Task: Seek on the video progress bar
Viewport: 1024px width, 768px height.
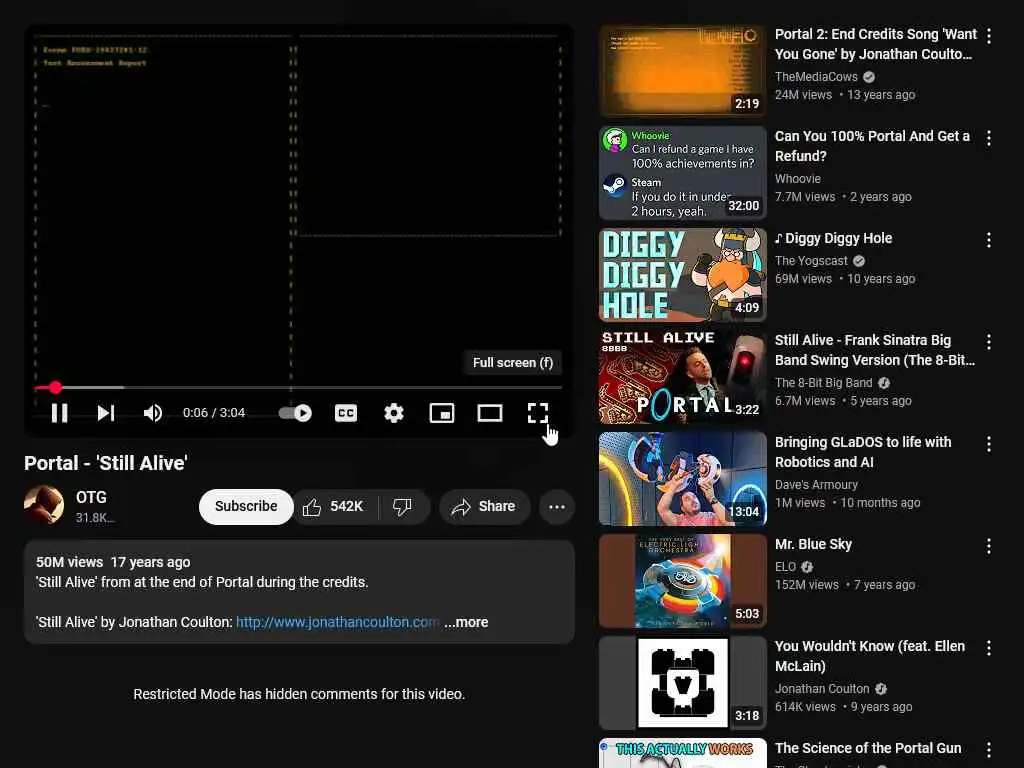Action: click(298, 387)
